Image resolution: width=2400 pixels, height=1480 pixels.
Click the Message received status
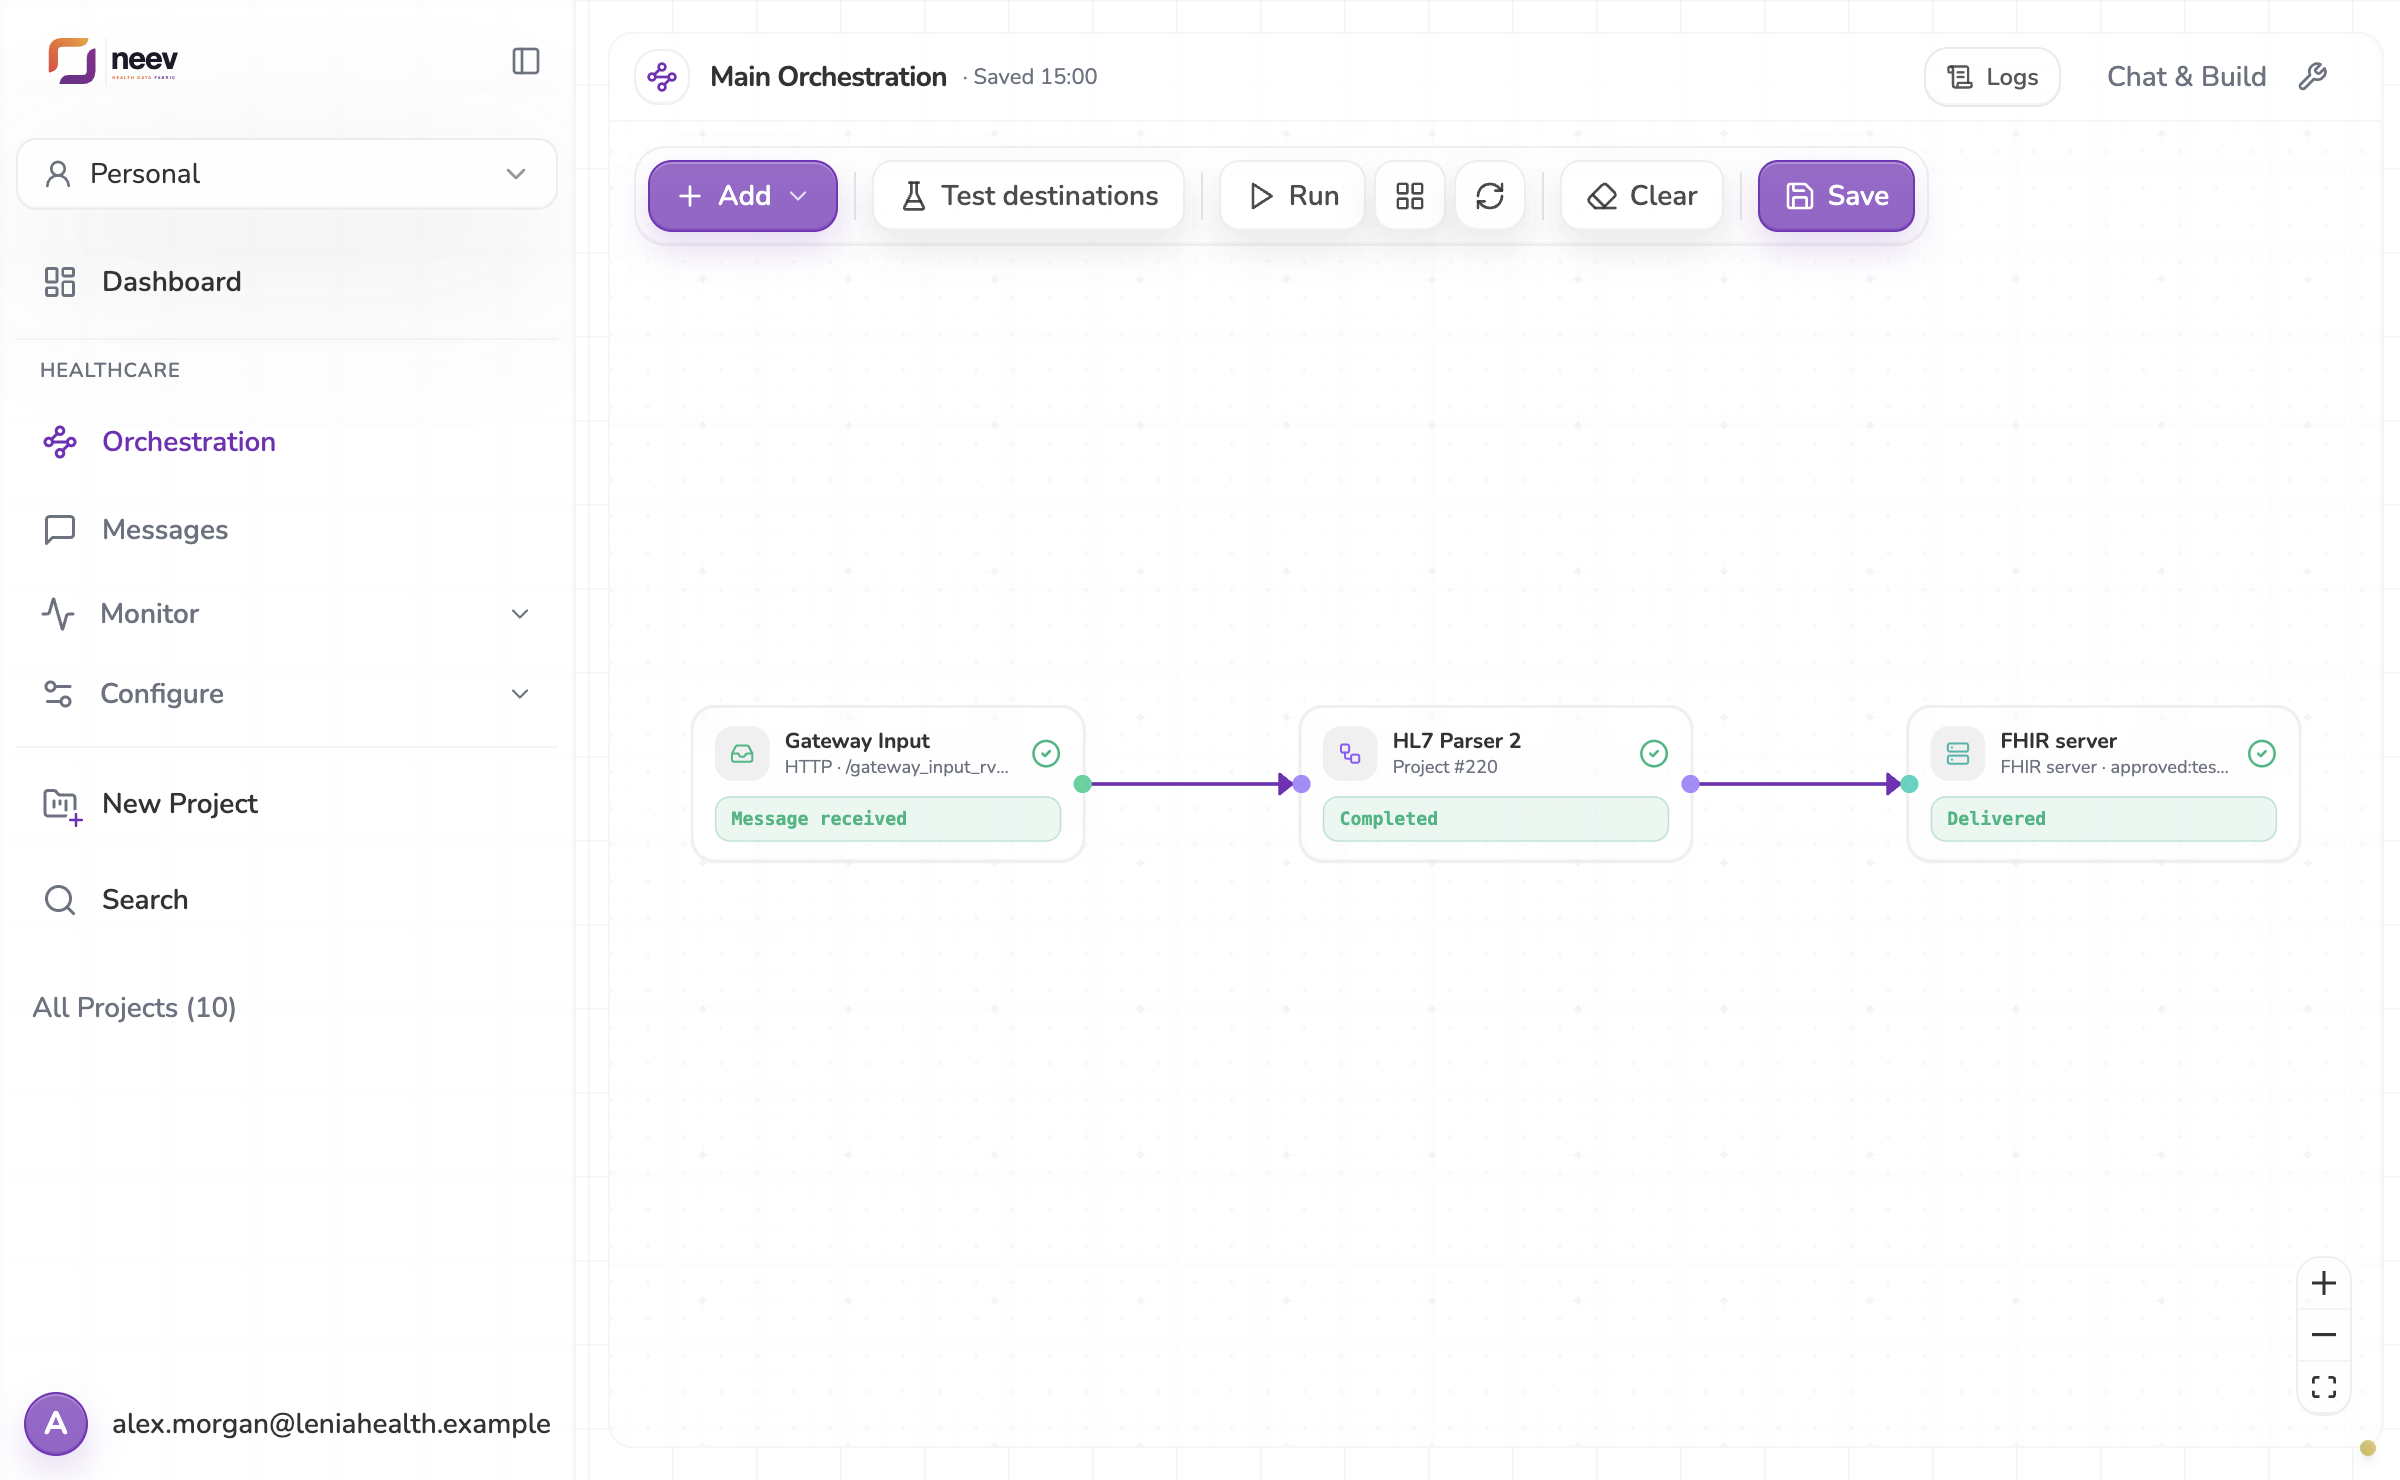pyautogui.click(x=888, y=819)
